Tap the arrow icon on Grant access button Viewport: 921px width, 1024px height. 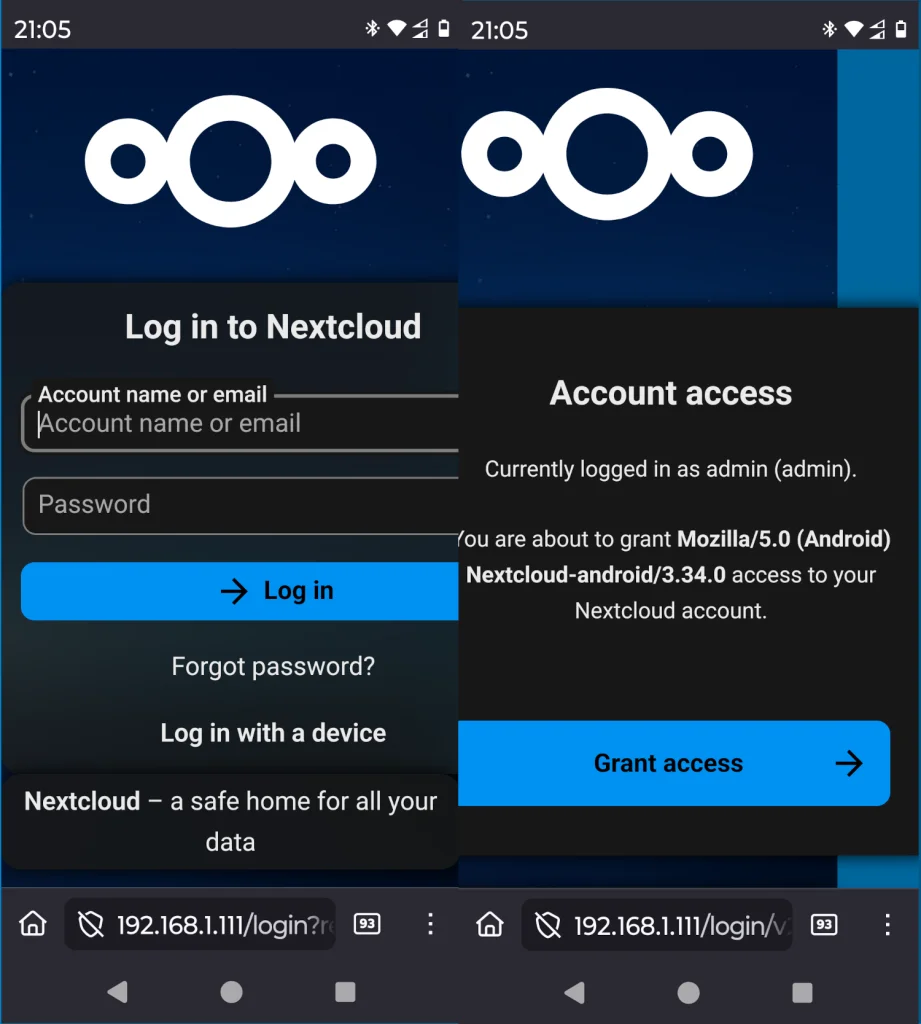[849, 763]
